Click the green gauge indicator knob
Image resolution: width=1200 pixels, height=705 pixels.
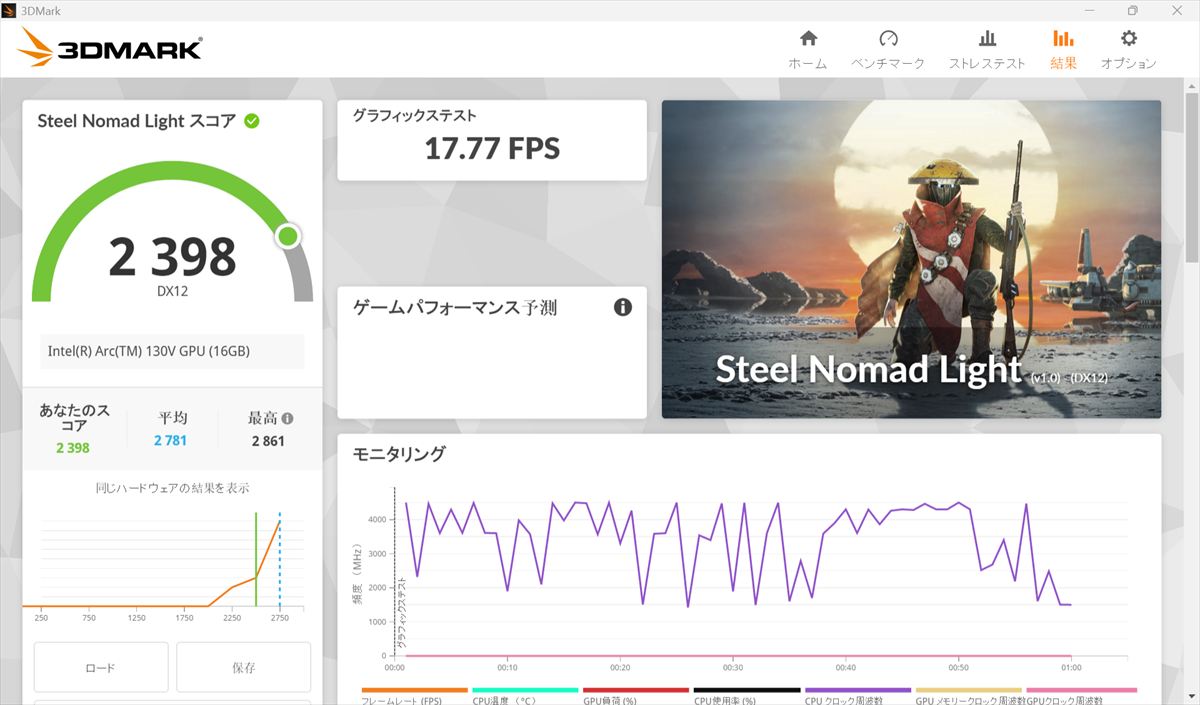click(288, 236)
